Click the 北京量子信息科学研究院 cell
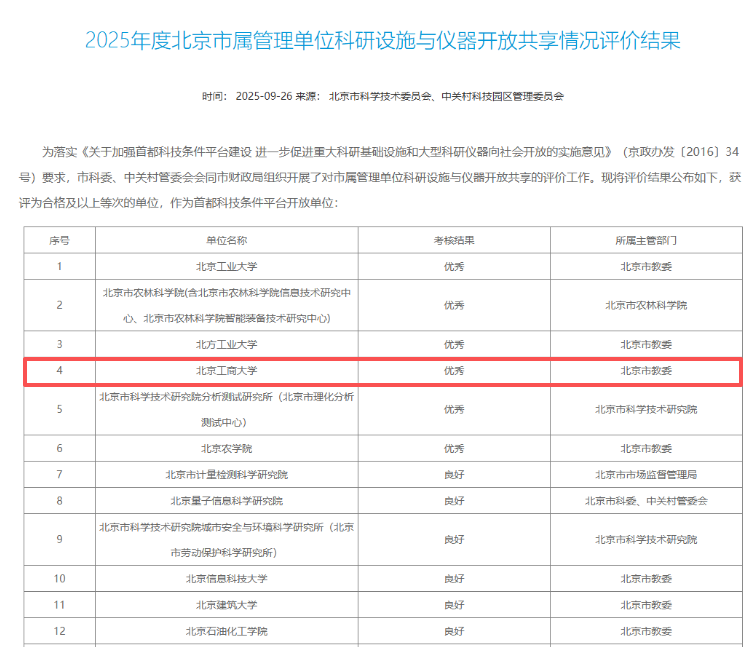 coord(226,500)
